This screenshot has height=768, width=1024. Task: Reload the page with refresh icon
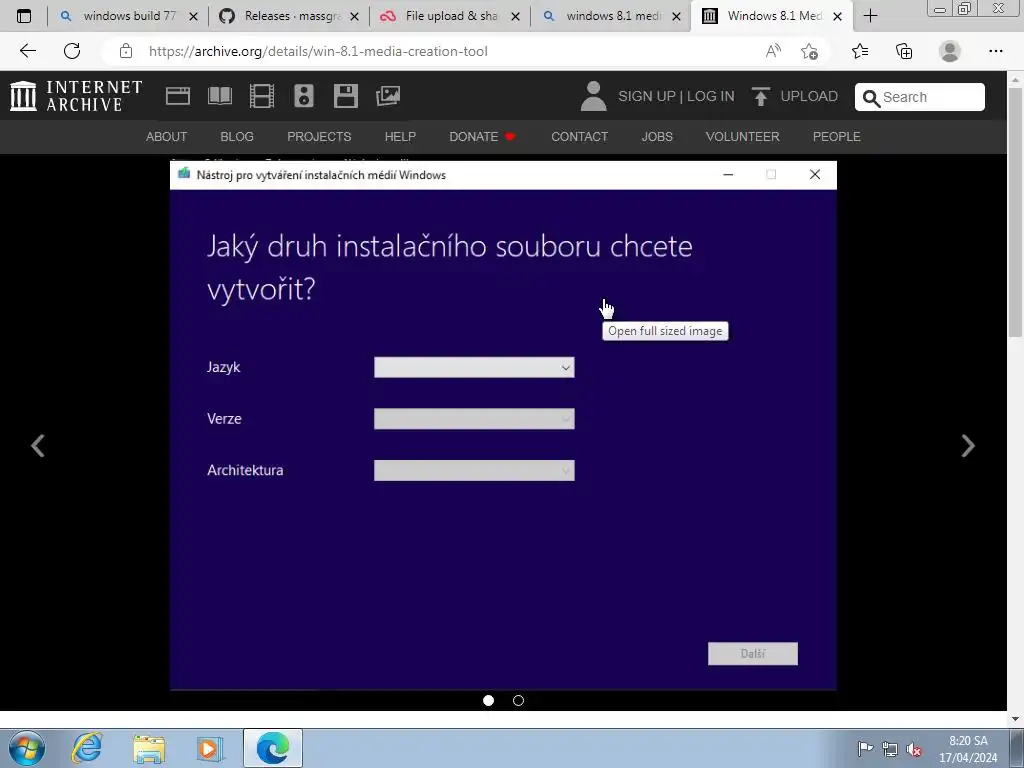pyautogui.click(x=72, y=51)
